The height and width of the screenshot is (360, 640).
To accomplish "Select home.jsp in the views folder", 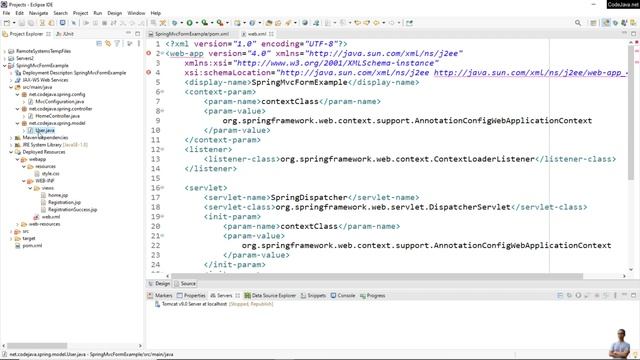I will [58, 196].
